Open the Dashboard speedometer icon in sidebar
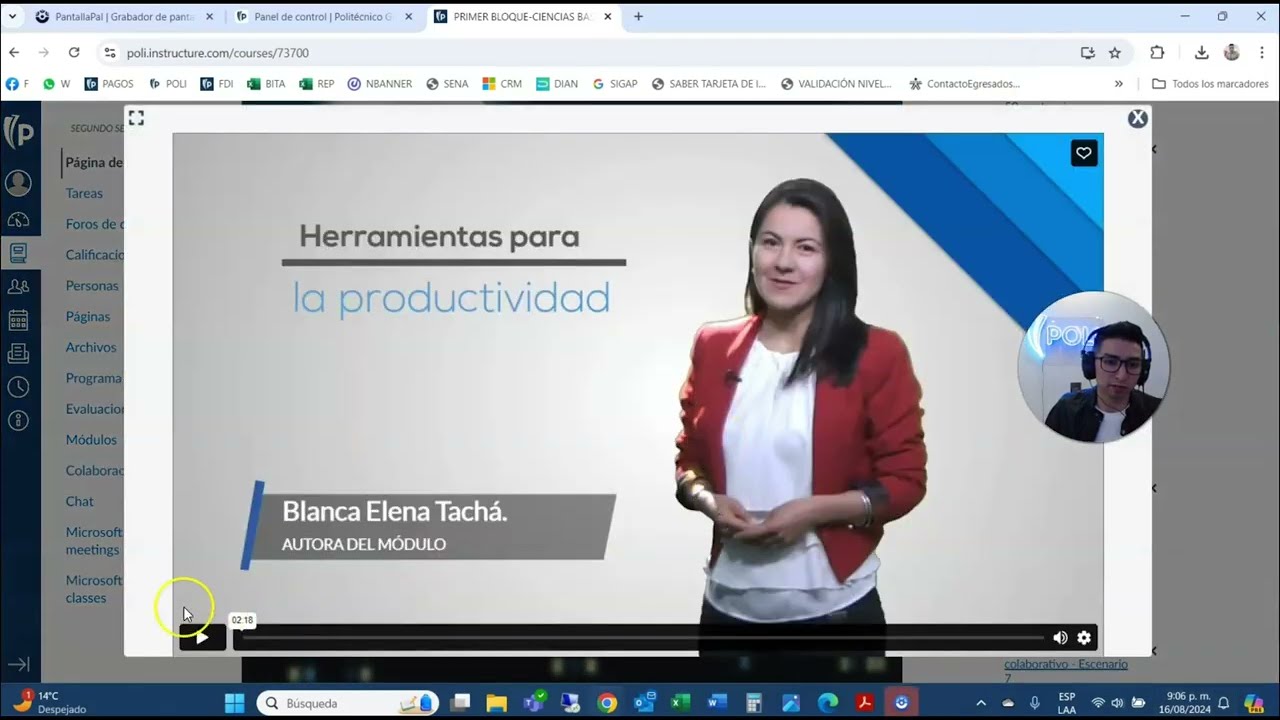 pos(18,219)
